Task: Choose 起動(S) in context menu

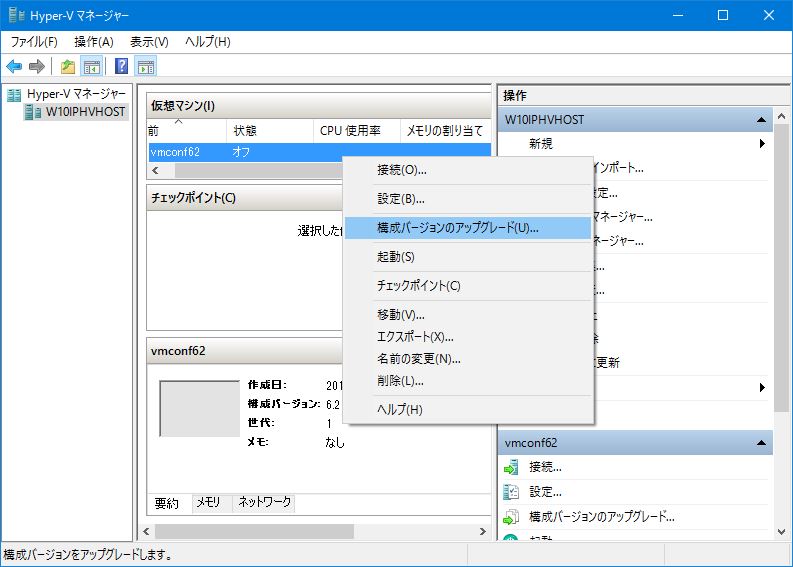Action: (x=468, y=256)
